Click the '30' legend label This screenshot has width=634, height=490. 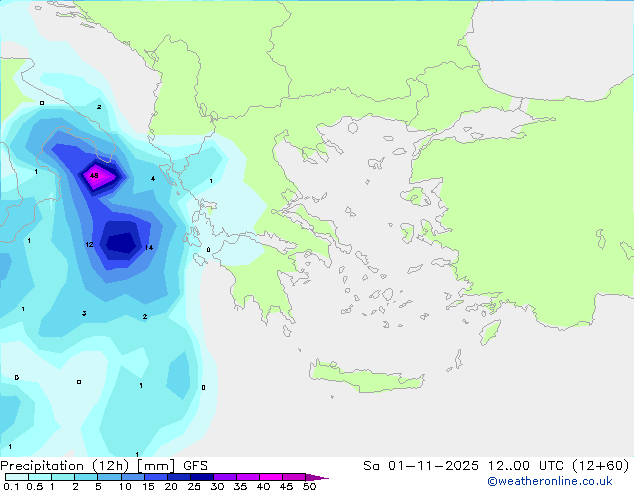217,486
